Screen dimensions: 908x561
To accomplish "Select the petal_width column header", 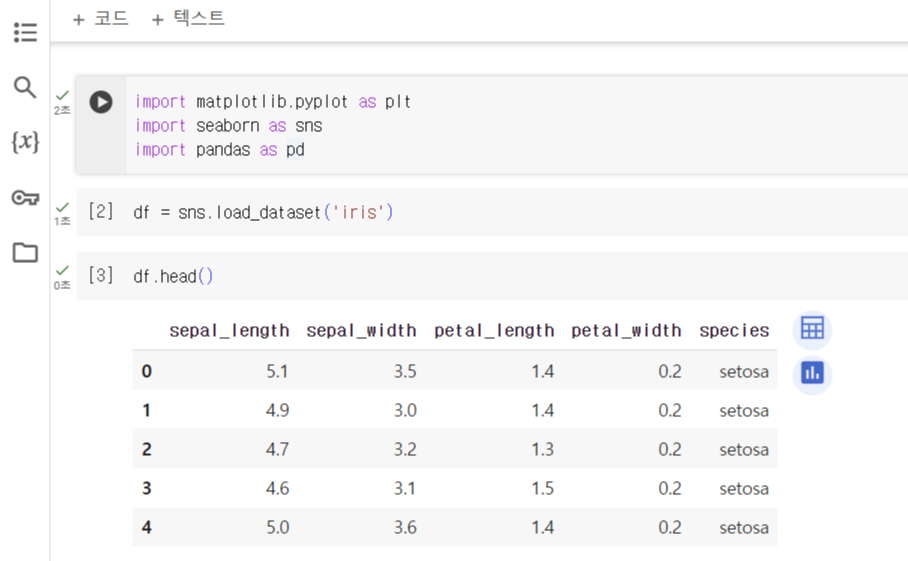I will tap(626, 331).
